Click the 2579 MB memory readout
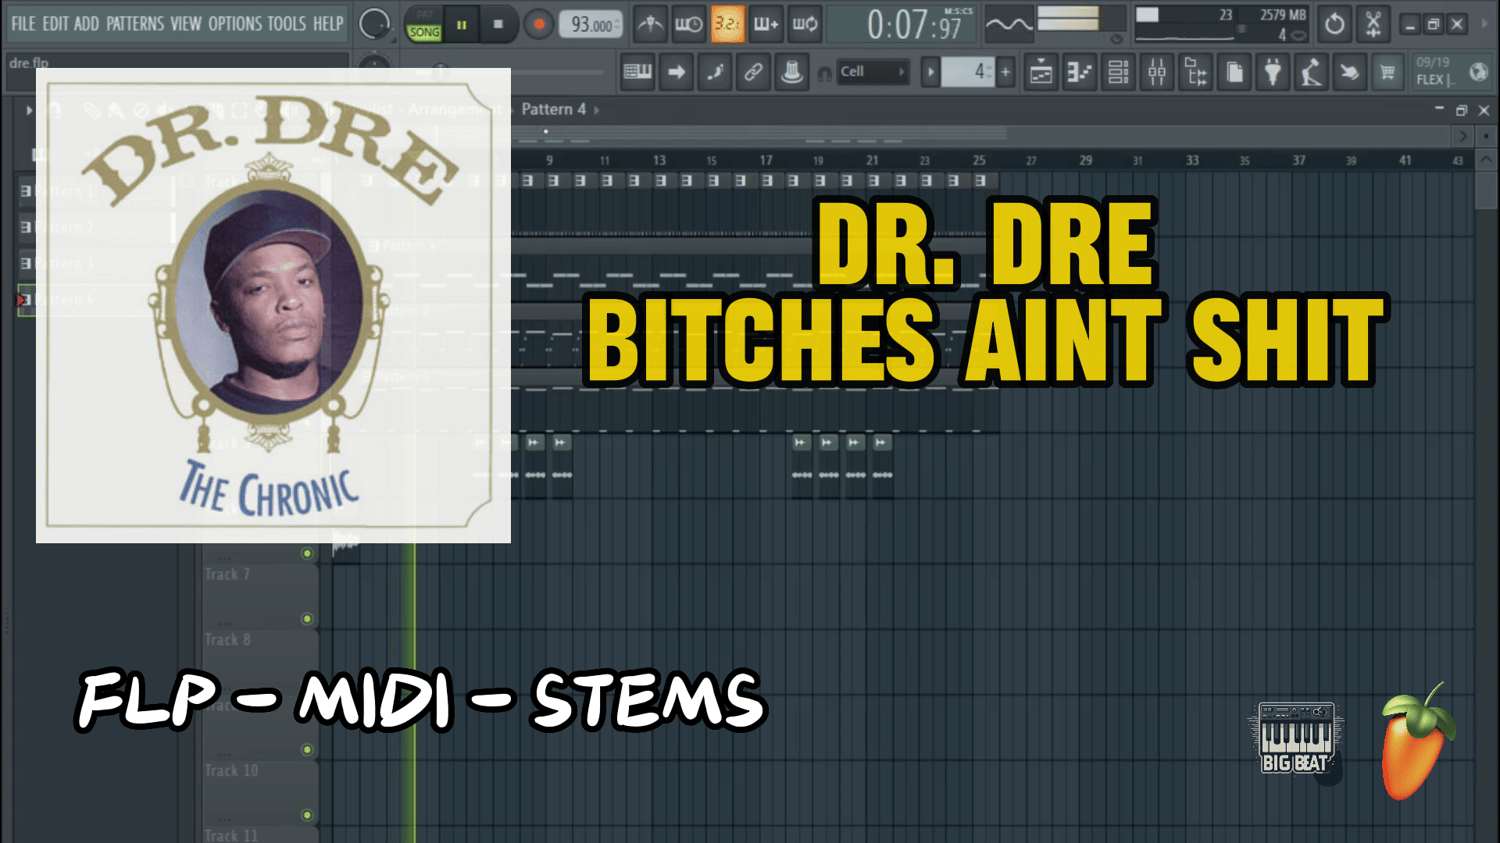 point(1283,15)
